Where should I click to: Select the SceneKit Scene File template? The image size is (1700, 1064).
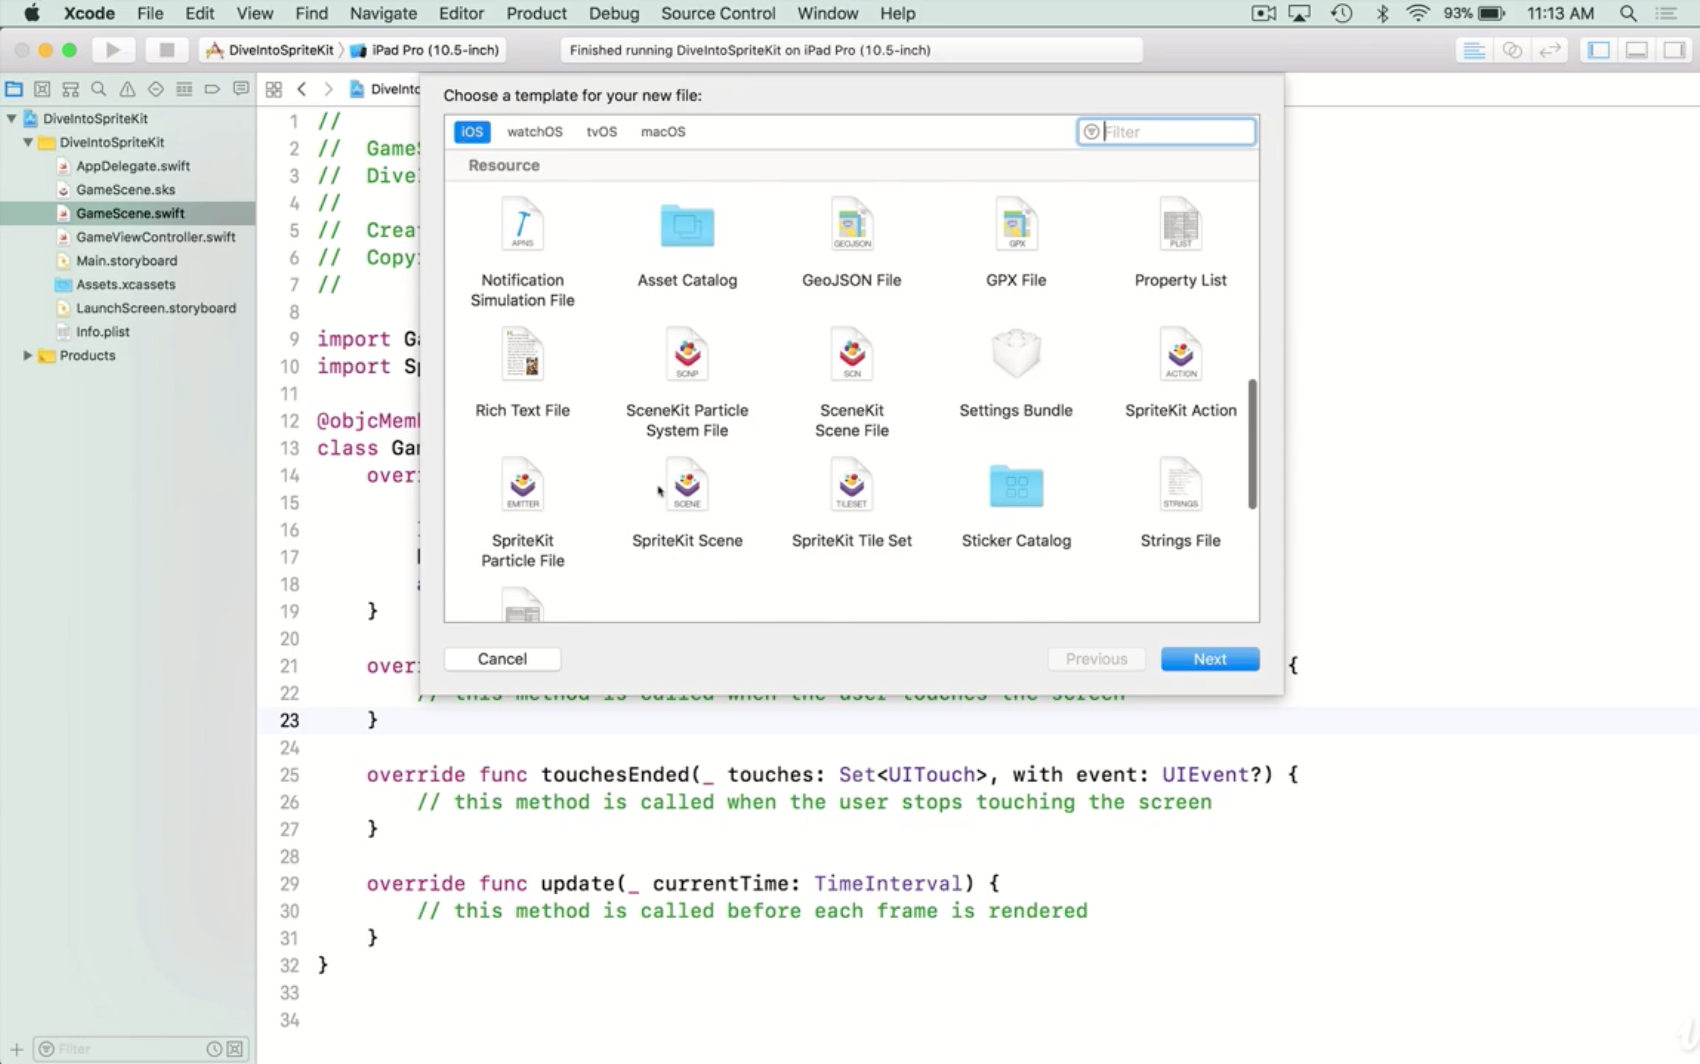coord(852,382)
